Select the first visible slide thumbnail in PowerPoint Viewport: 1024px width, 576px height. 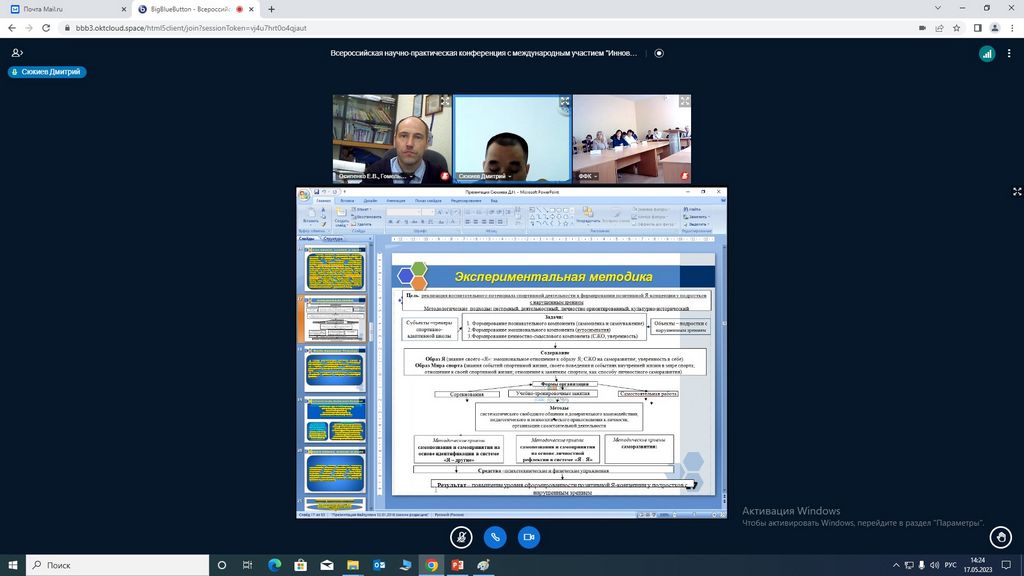pos(335,270)
